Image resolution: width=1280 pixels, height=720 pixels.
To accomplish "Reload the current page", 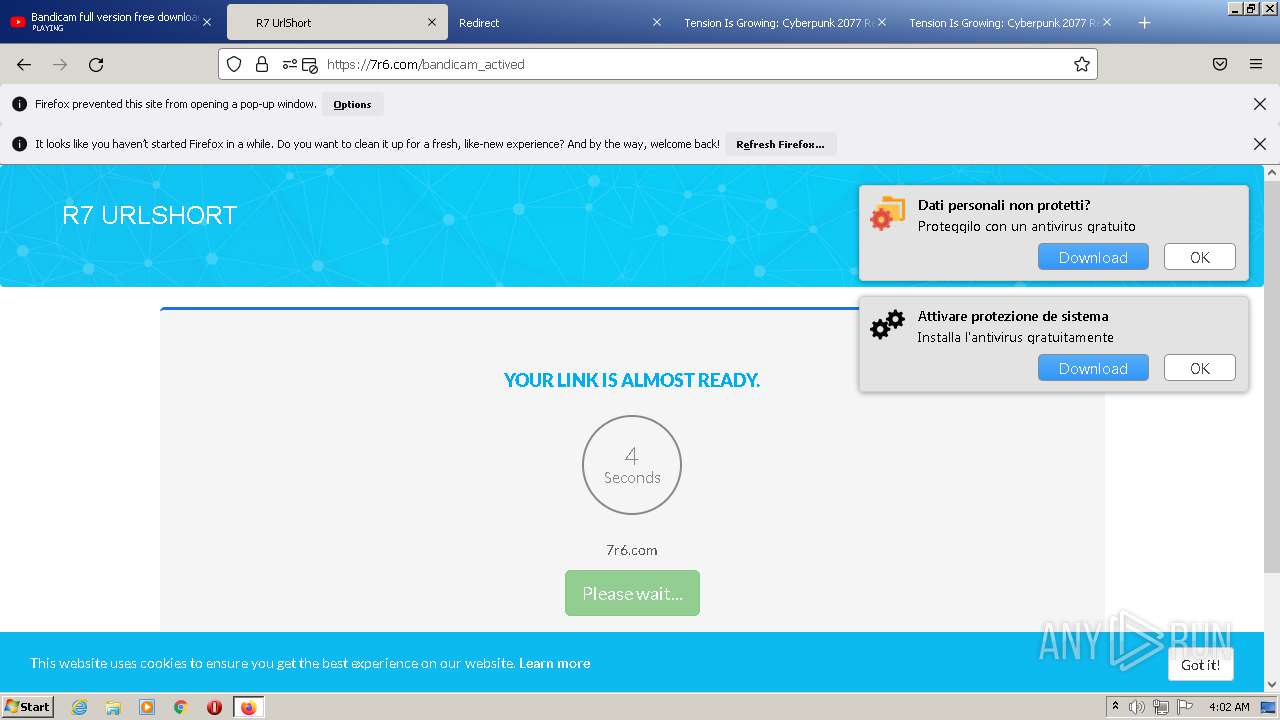I will [x=96, y=64].
